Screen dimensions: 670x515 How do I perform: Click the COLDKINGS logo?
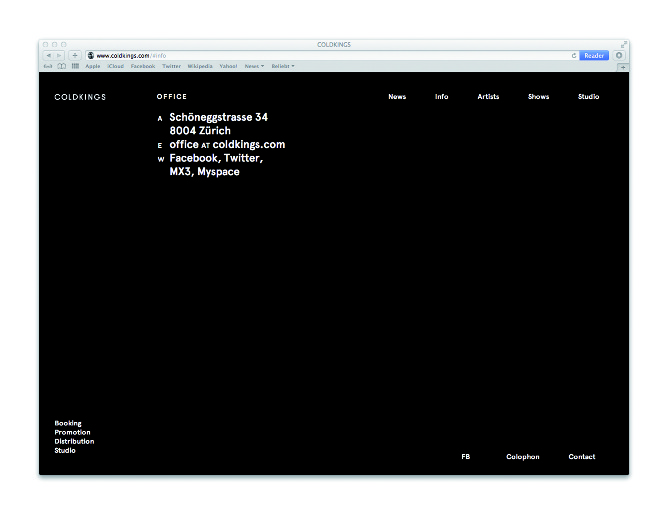click(x=80, y=97)
